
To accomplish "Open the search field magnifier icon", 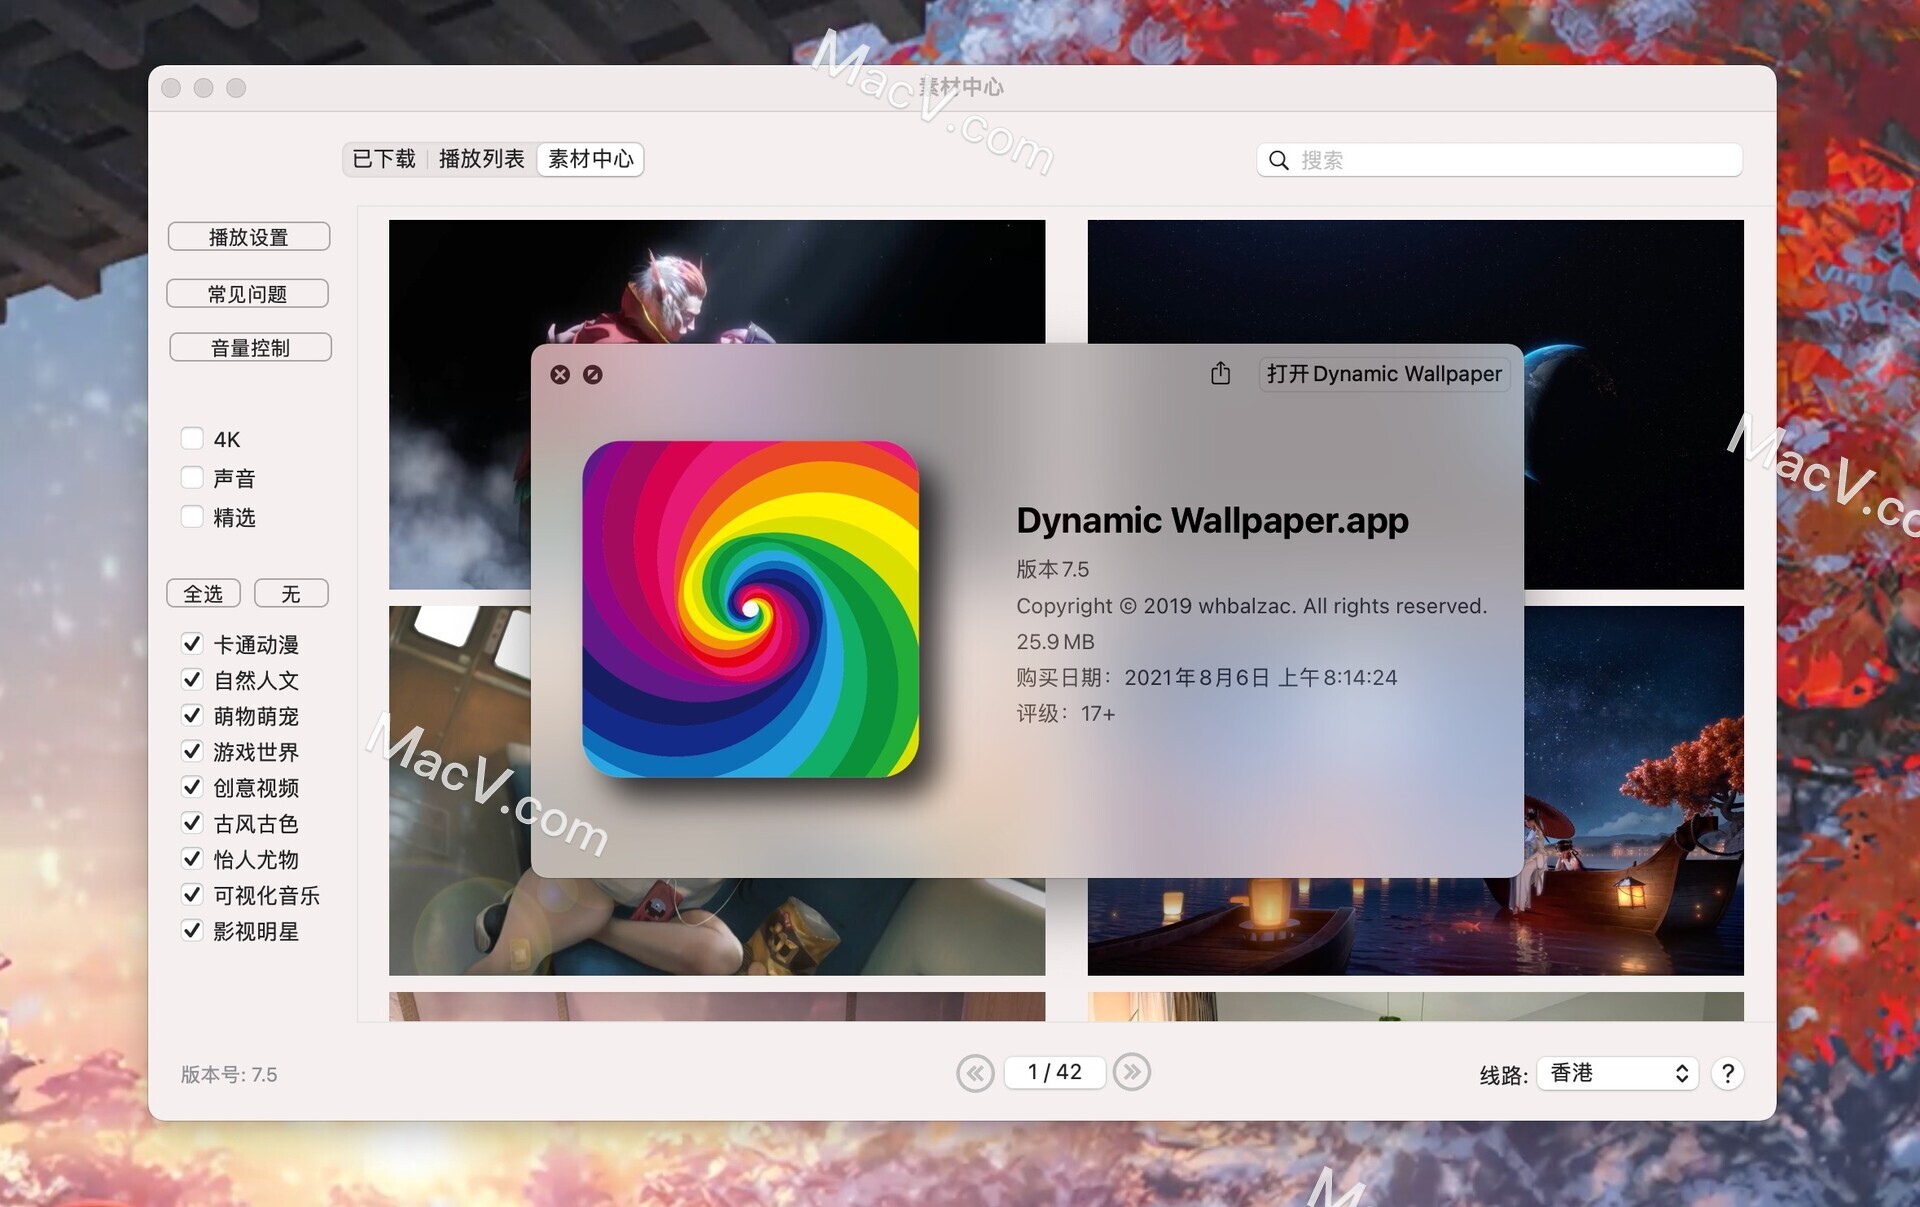I will pyautogui.click(x=1279, y=160).
